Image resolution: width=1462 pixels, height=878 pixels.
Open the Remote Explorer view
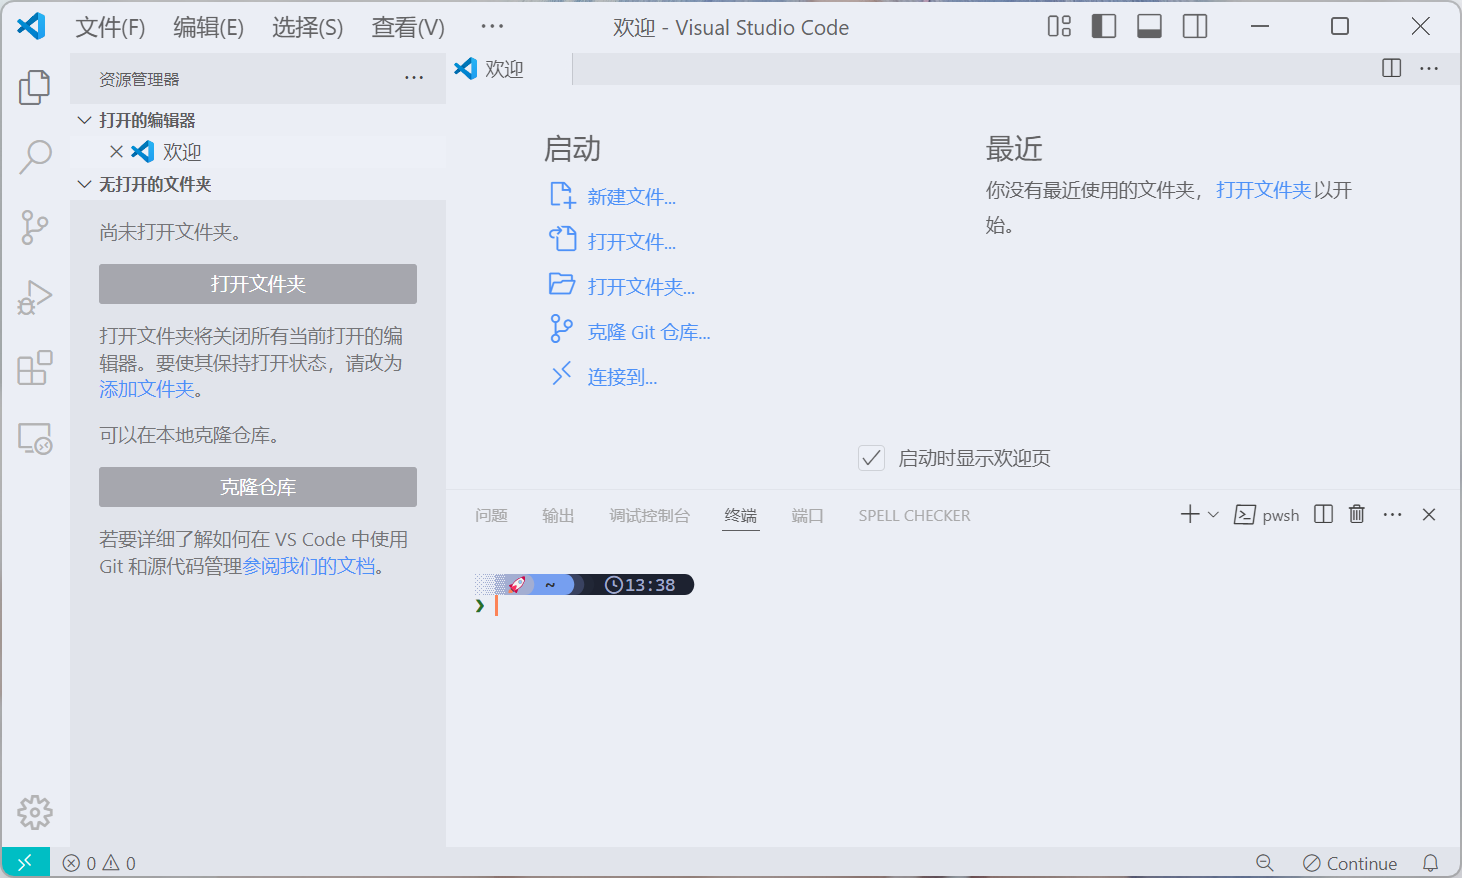click(35, 438)
